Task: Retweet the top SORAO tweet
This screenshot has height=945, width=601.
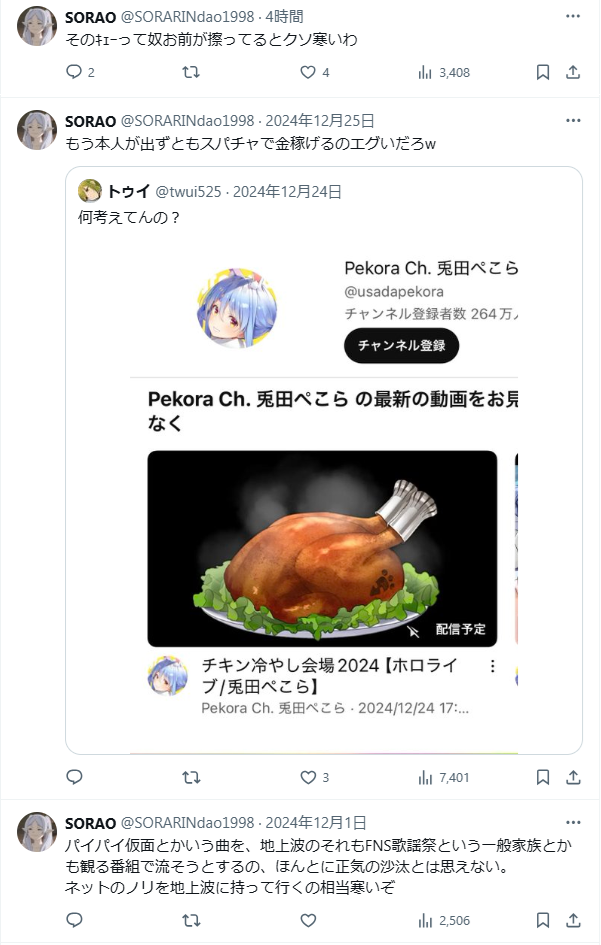Action: click(191, 72)
